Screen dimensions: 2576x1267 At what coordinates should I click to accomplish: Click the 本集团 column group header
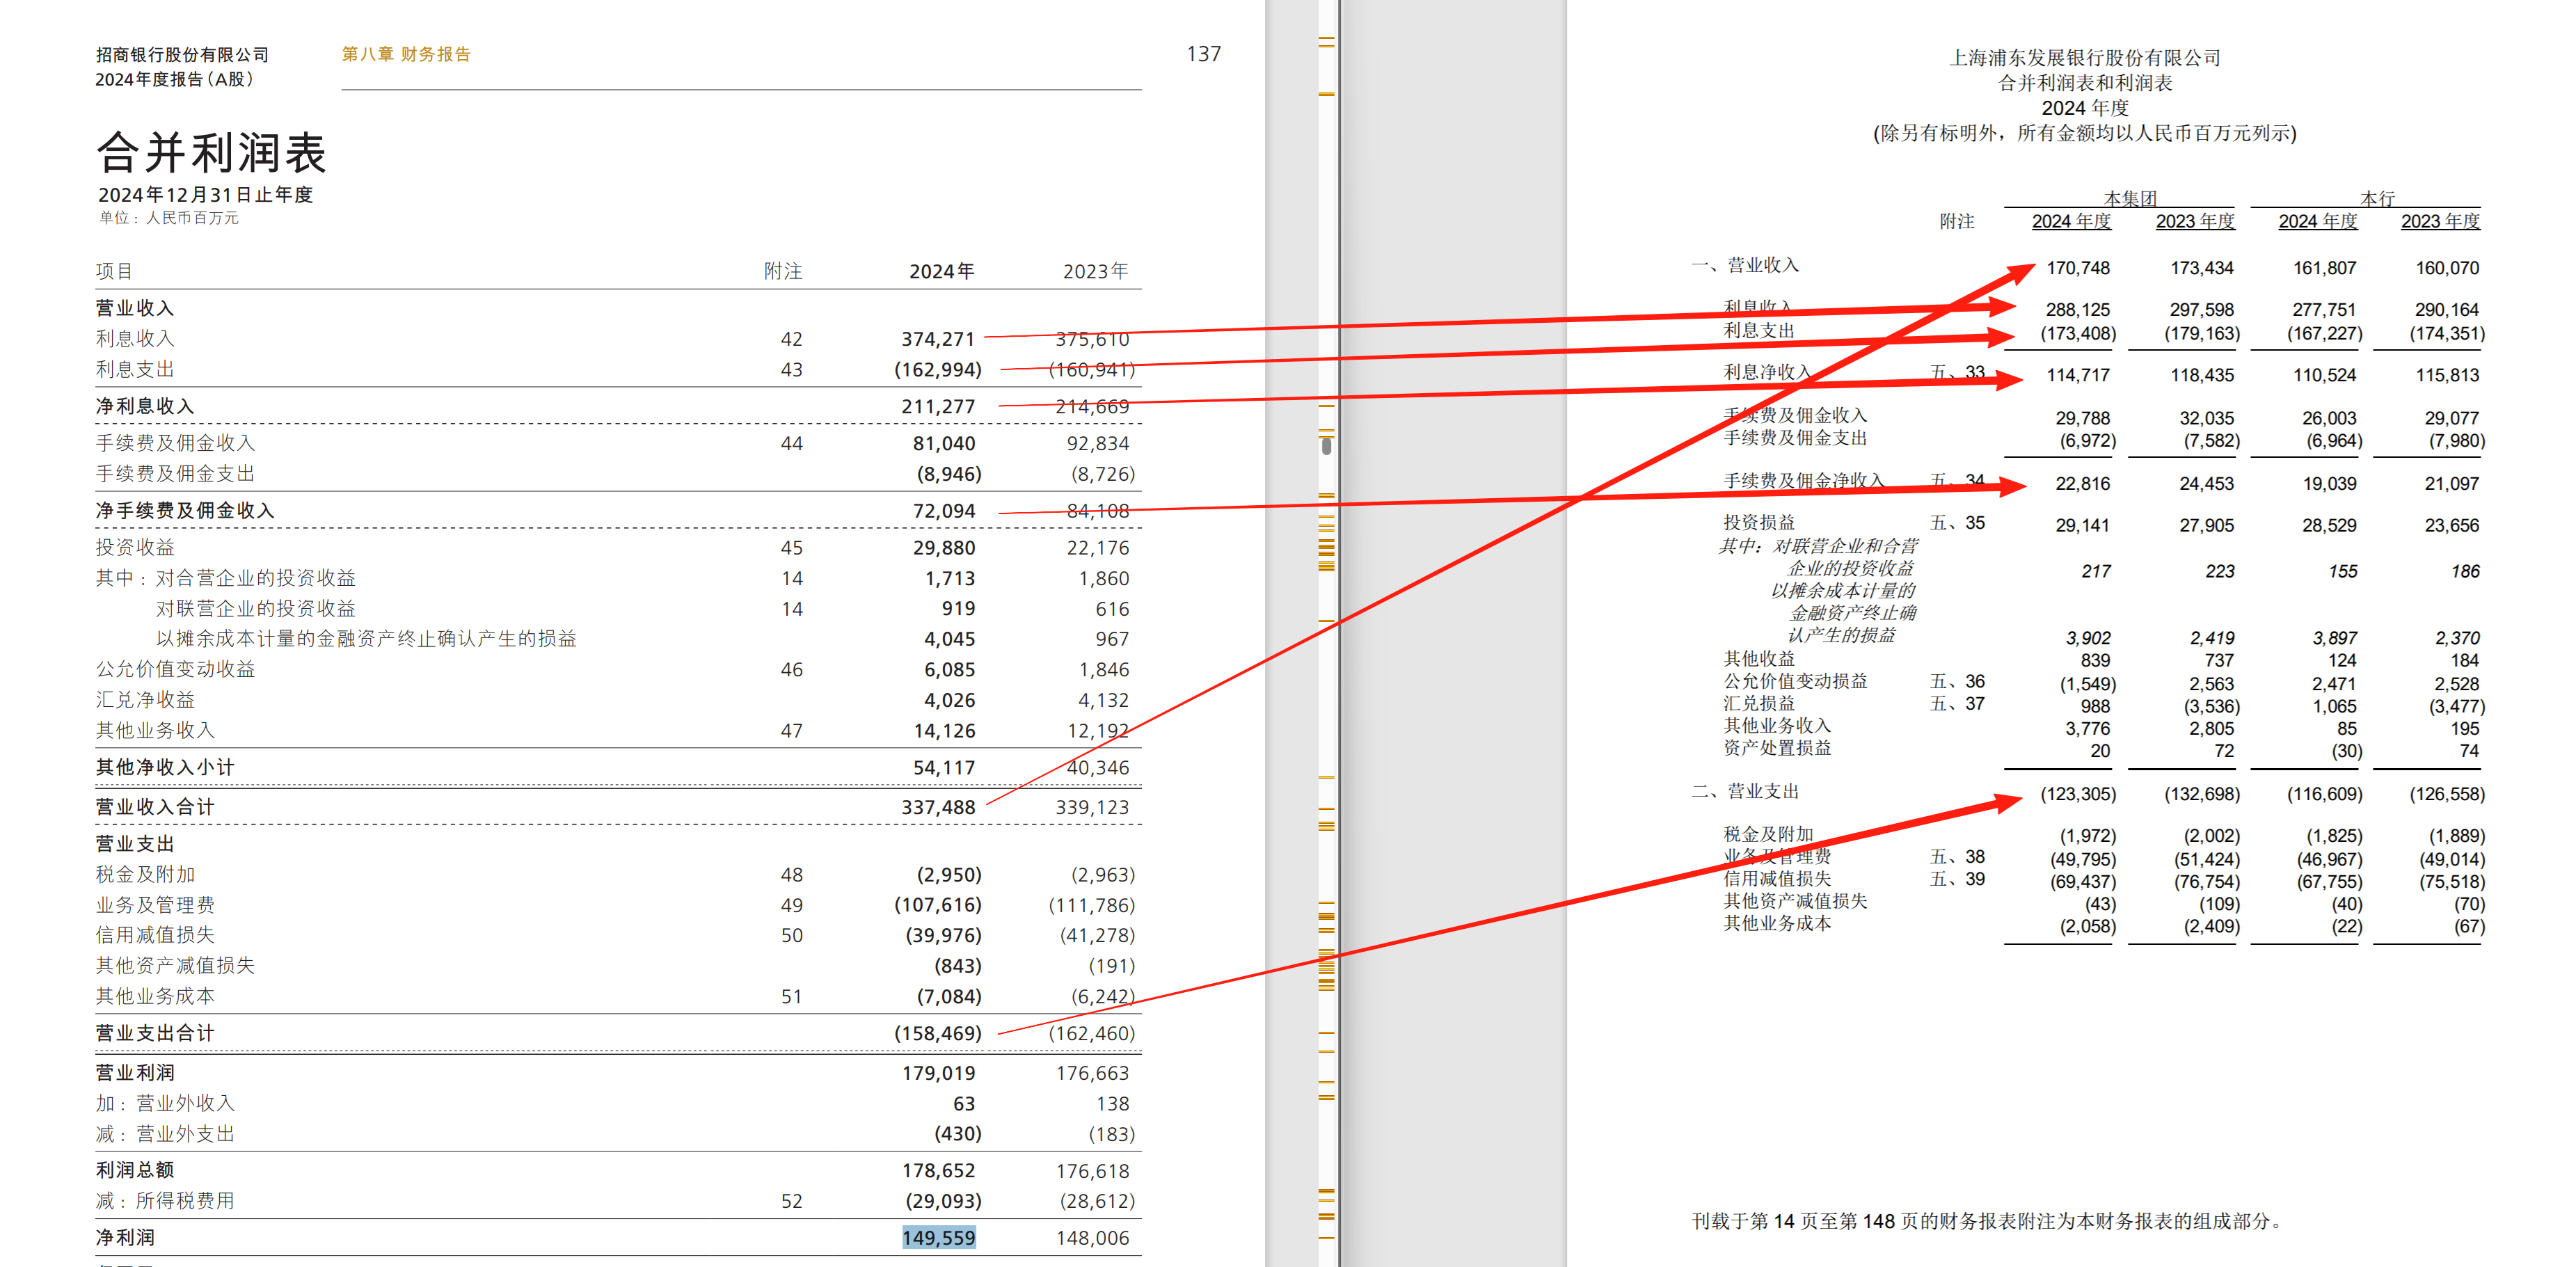(x=2130, y=198)
